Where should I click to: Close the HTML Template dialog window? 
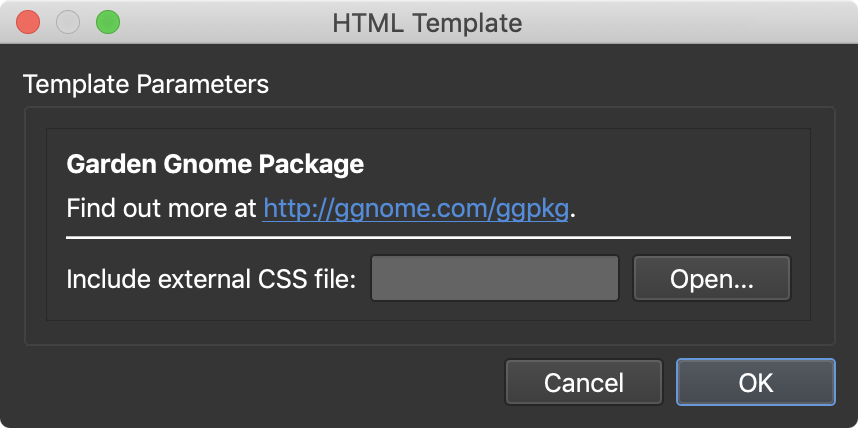29,22
